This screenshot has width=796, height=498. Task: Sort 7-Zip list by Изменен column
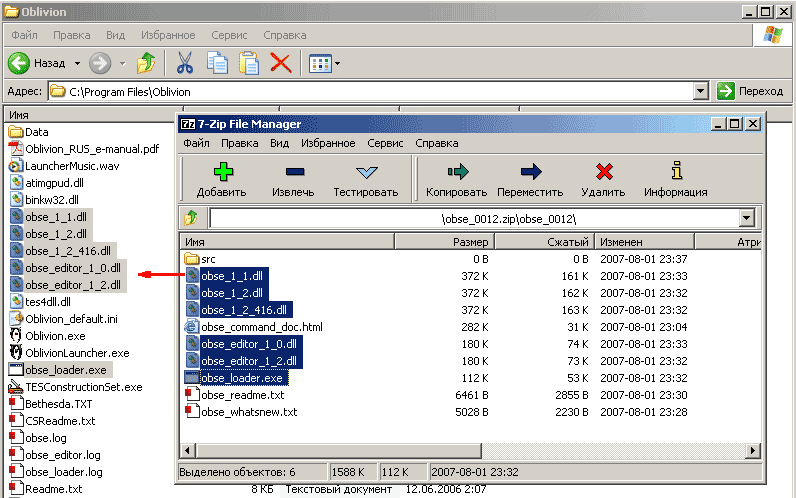point(644,242)
